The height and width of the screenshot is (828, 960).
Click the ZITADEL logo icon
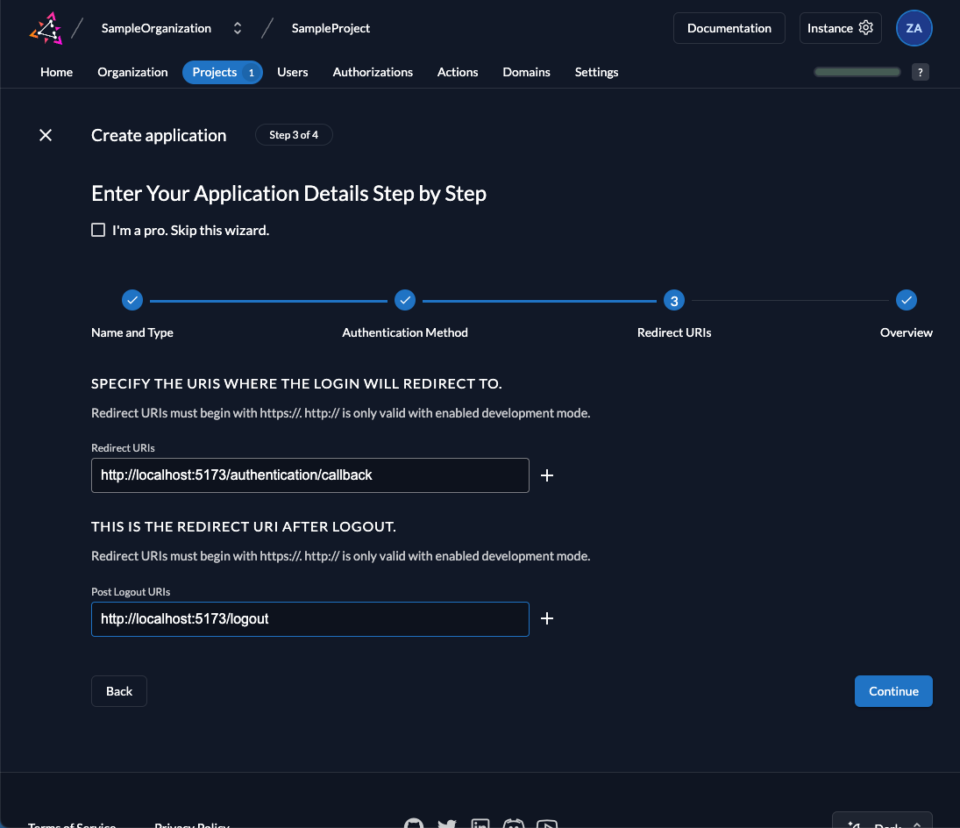click(x=45, y=28)
